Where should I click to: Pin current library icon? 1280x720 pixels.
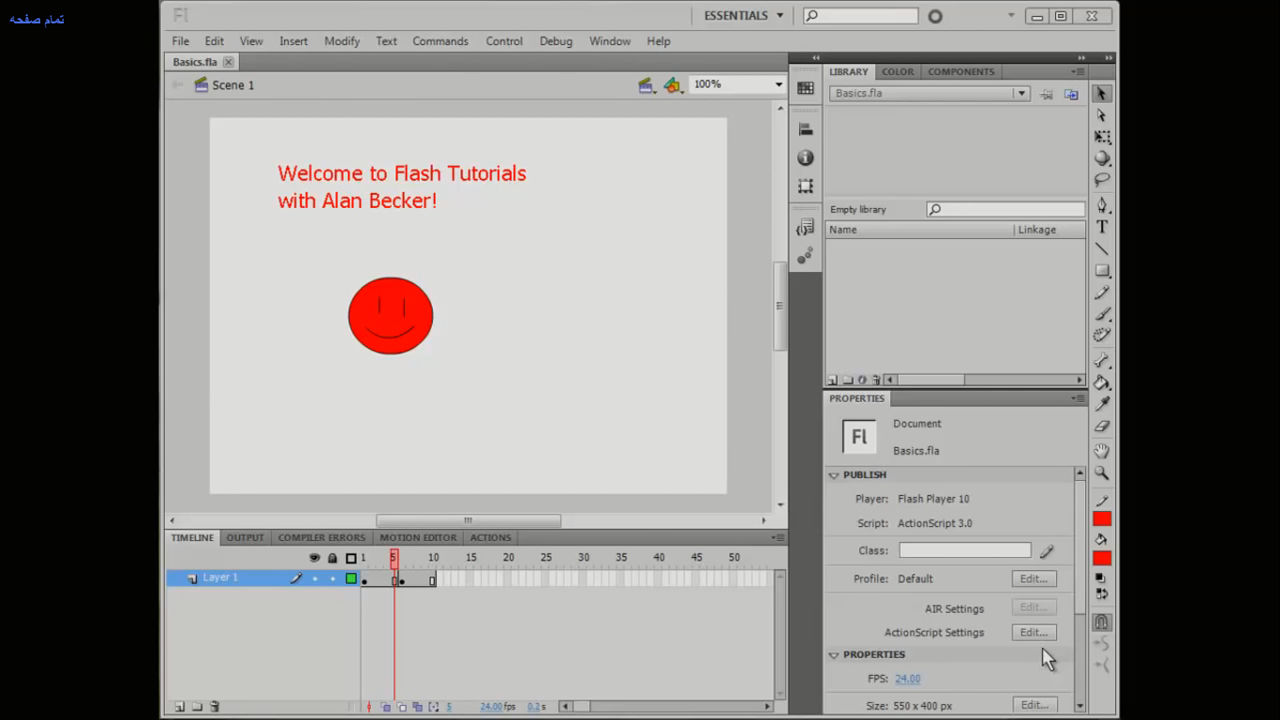click(1046, 94)
